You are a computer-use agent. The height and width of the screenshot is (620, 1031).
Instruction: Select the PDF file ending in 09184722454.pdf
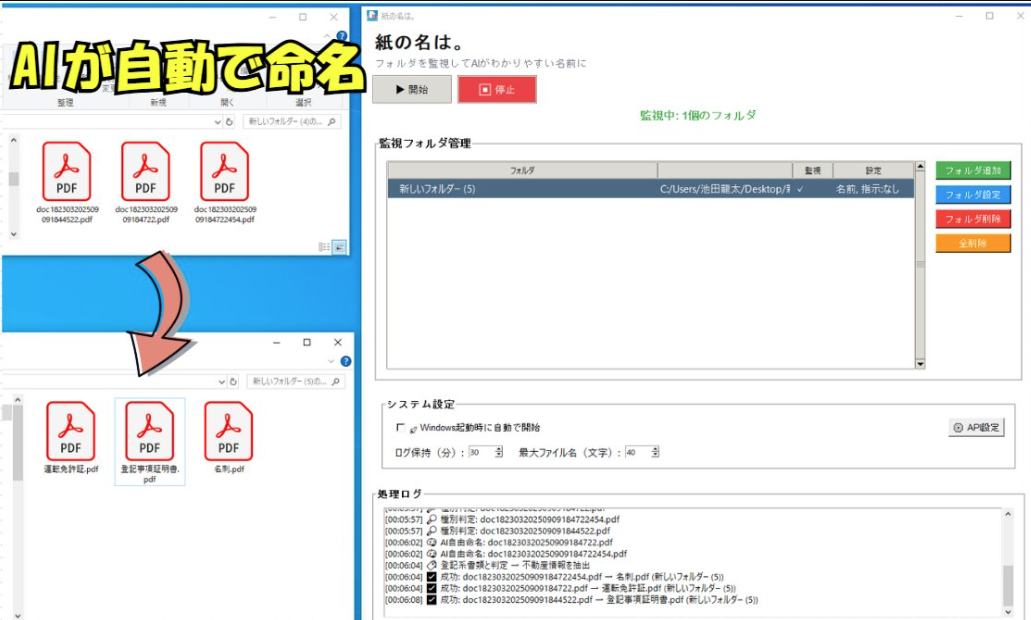pyautogui.click(x=224, y=172)
